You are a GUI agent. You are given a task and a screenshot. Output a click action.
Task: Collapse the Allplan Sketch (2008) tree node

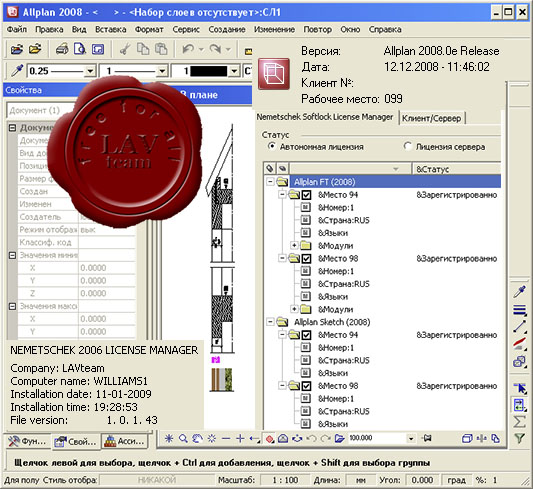[x=270, y=322]
